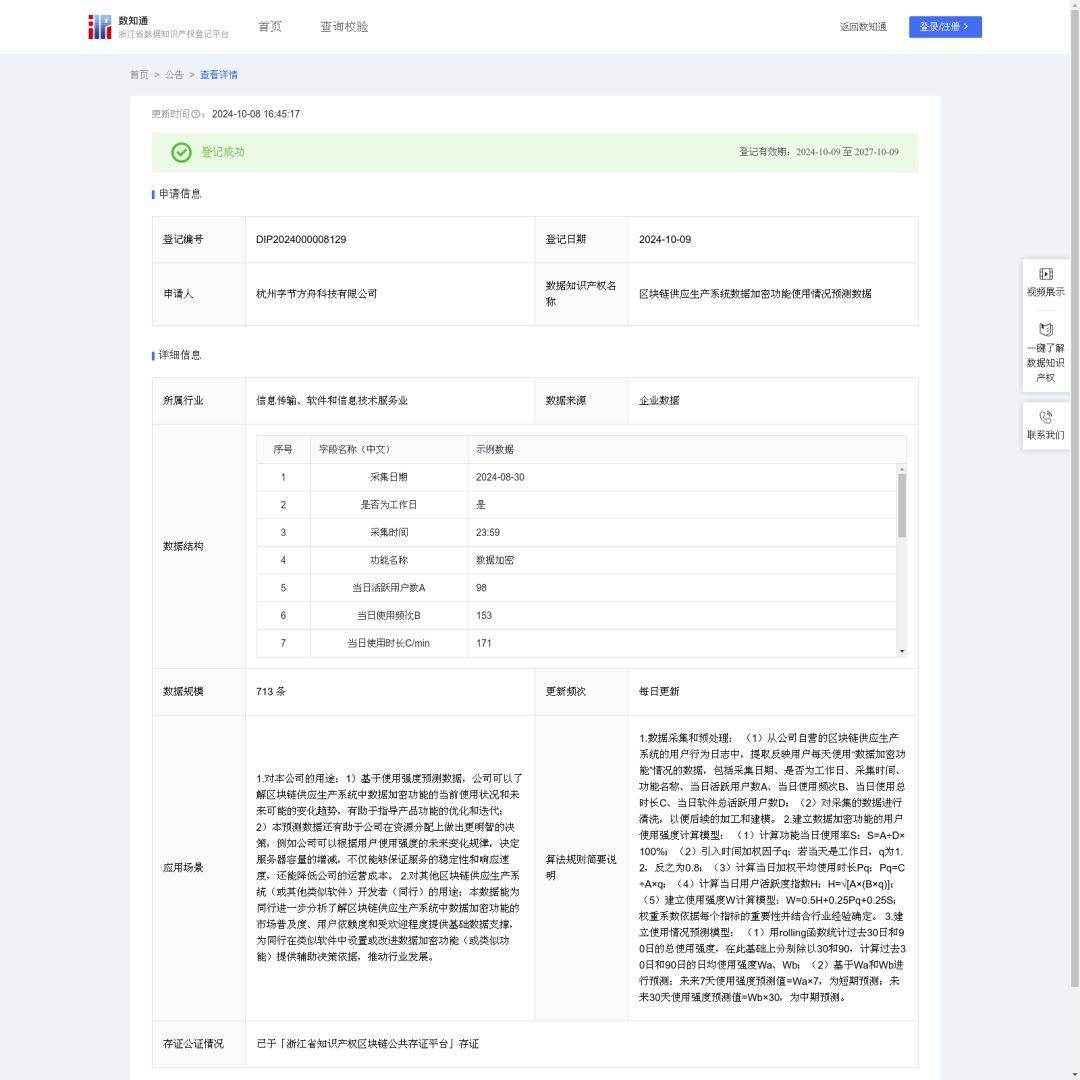Go to 公告 in the breadcrumb

174,74
